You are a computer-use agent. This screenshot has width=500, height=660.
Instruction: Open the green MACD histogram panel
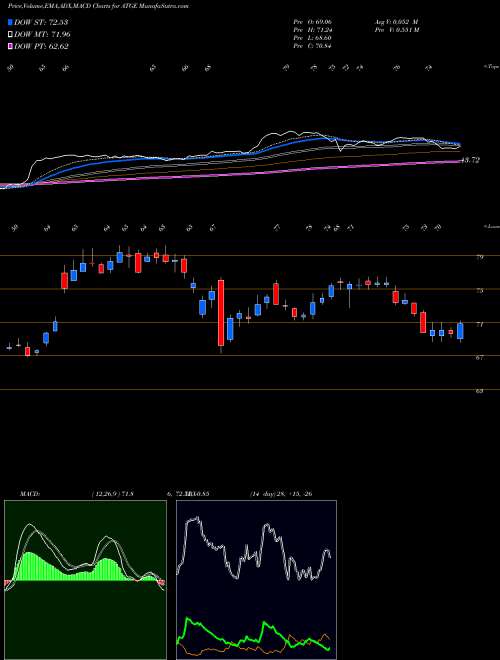pyautogui.click(x=85, y=580)
